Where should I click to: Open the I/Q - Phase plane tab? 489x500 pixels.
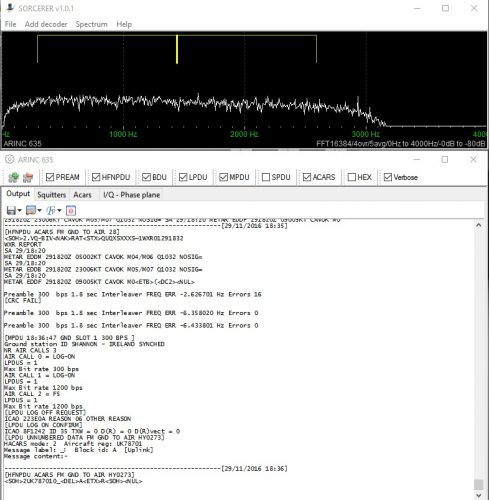pyautogui.click(x=132, y=195)
